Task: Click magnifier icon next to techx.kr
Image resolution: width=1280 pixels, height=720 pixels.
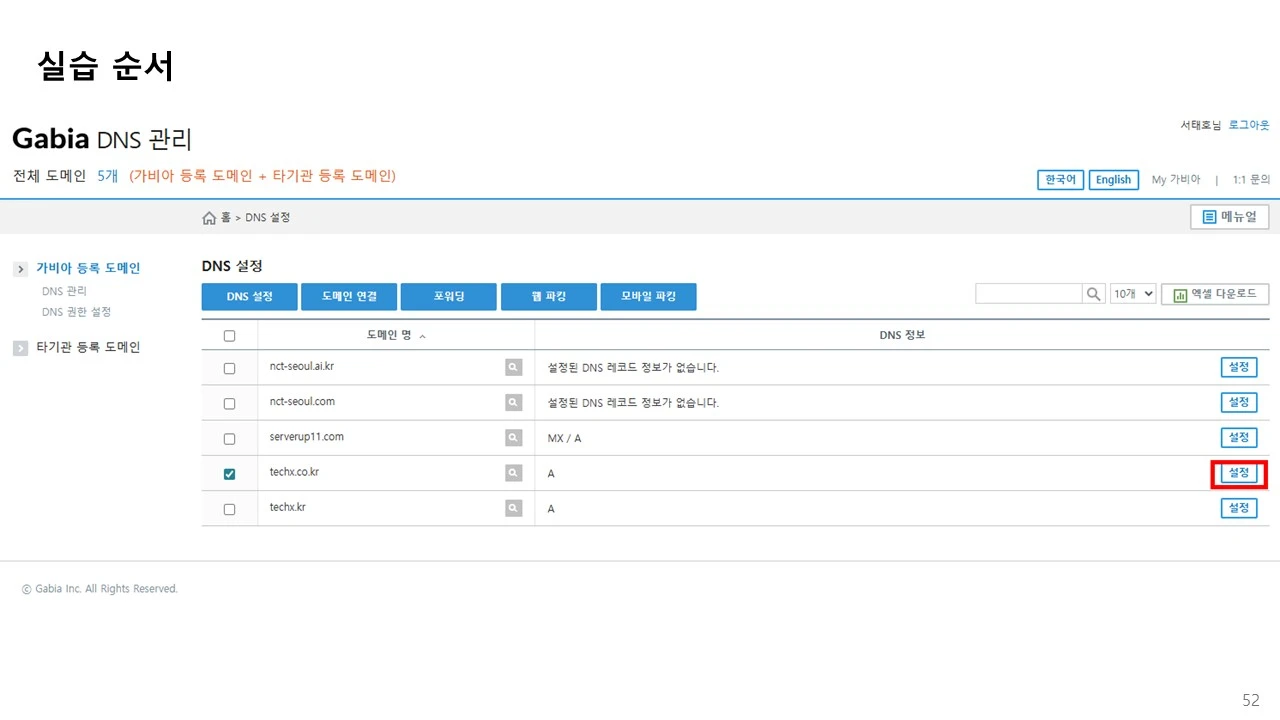Action: [x=513, y=508]
